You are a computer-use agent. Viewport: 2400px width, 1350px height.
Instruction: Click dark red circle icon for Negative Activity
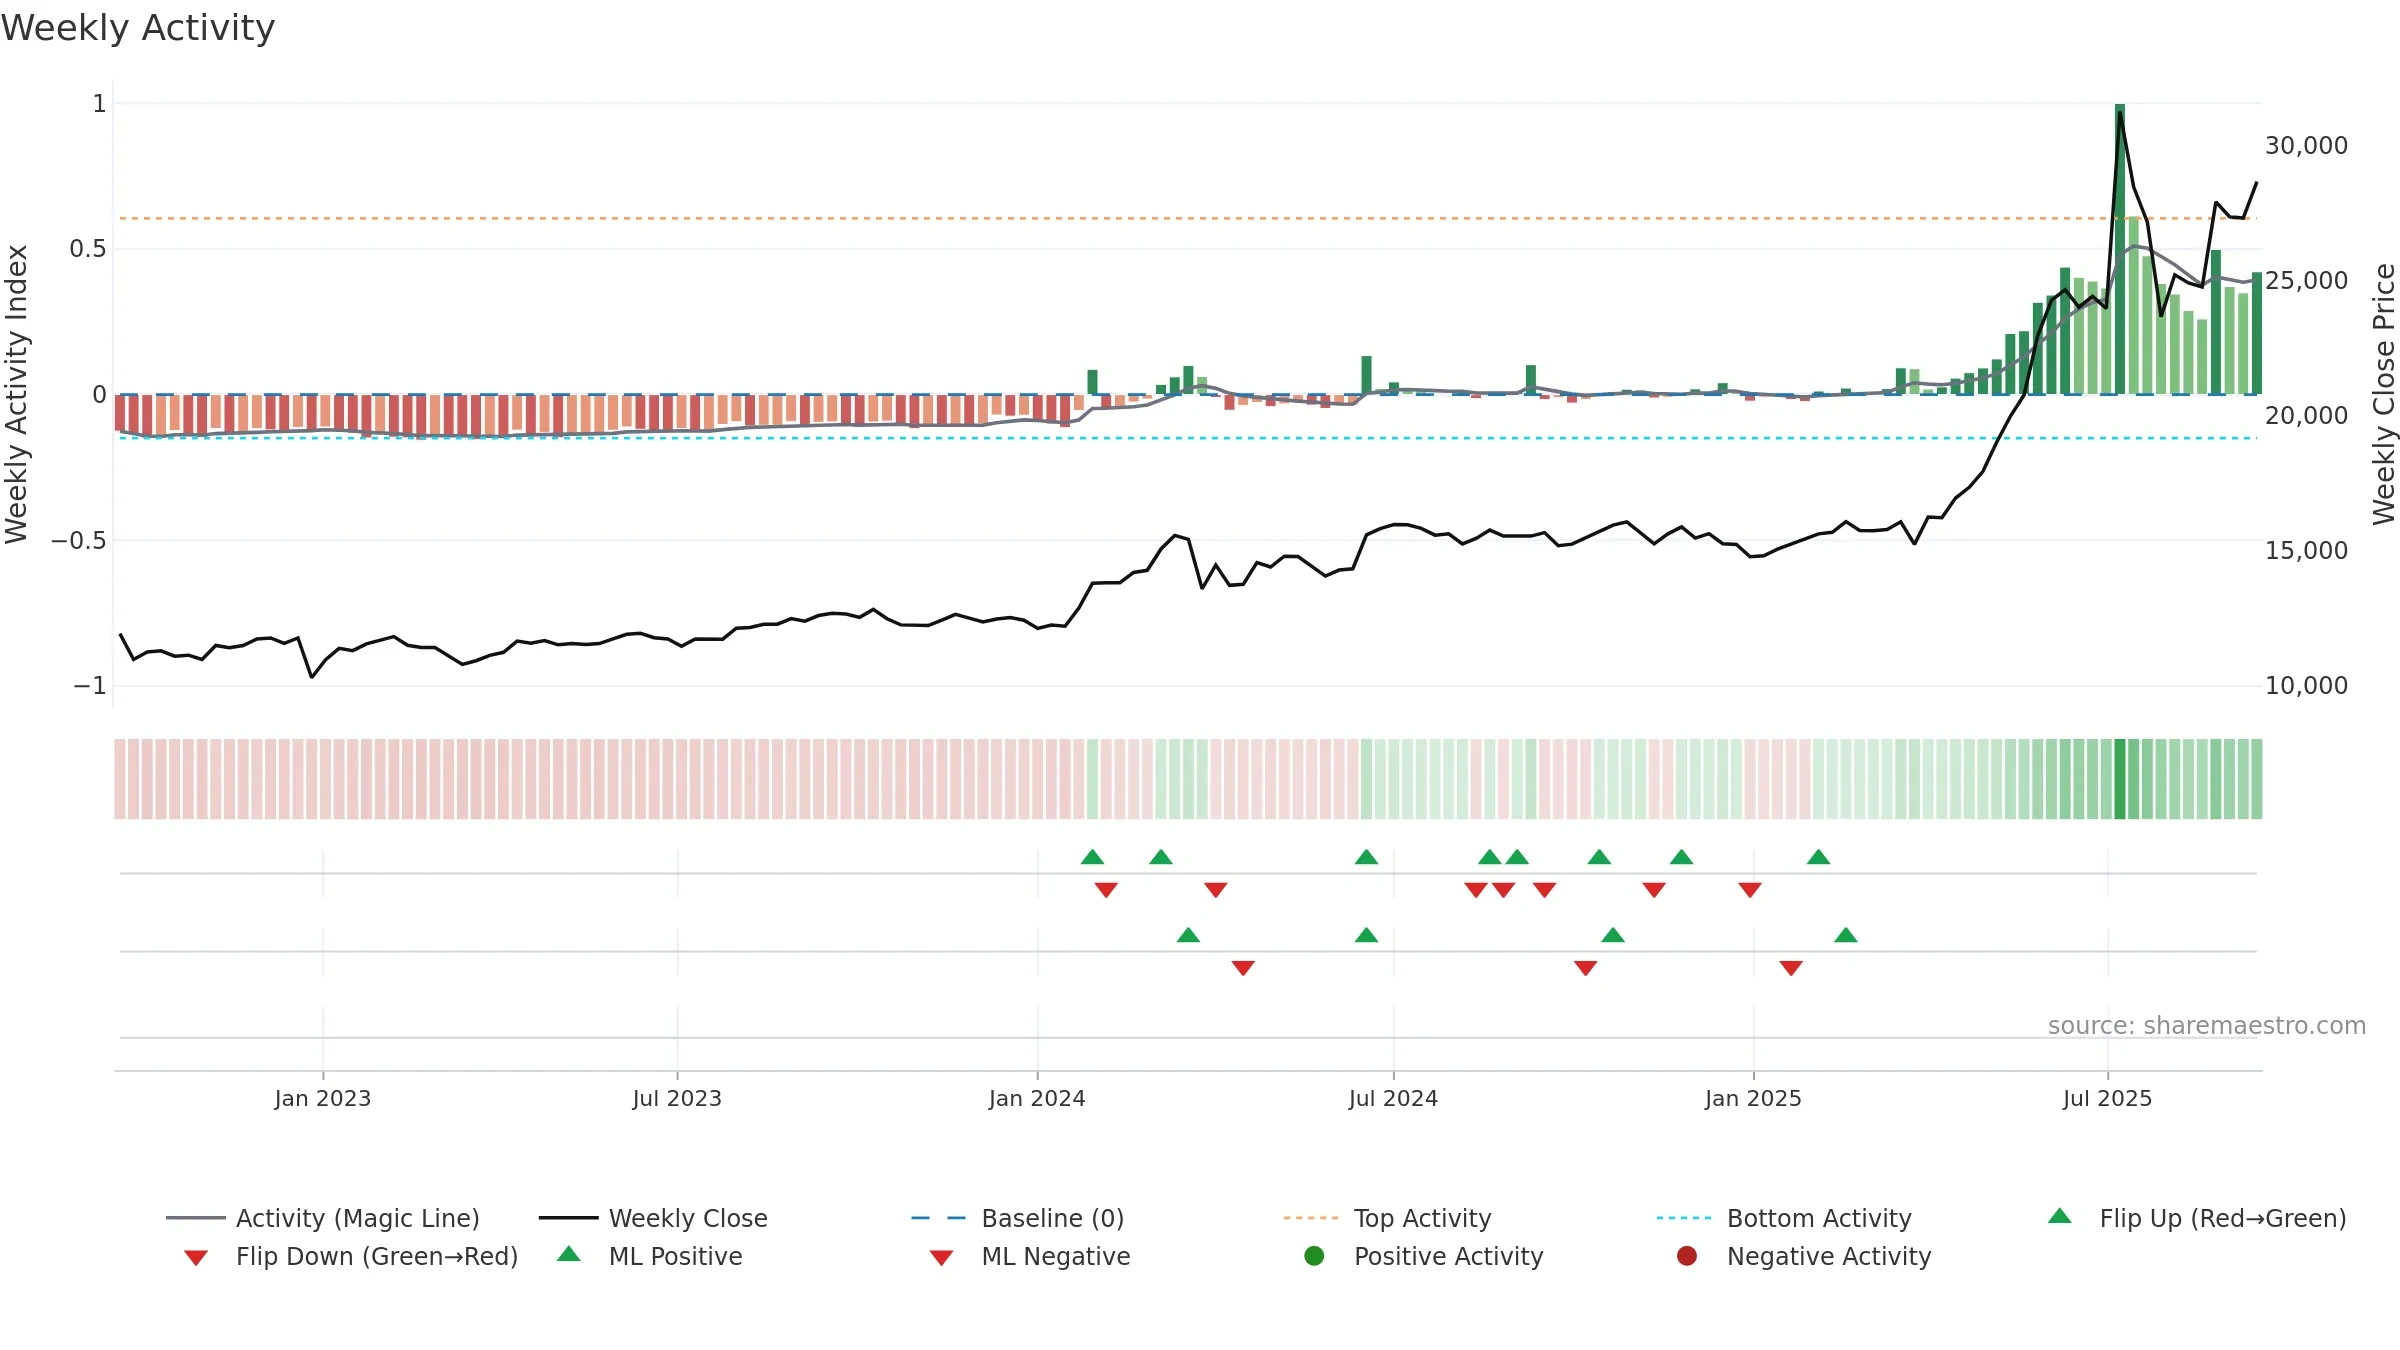coord(1687,1256)
